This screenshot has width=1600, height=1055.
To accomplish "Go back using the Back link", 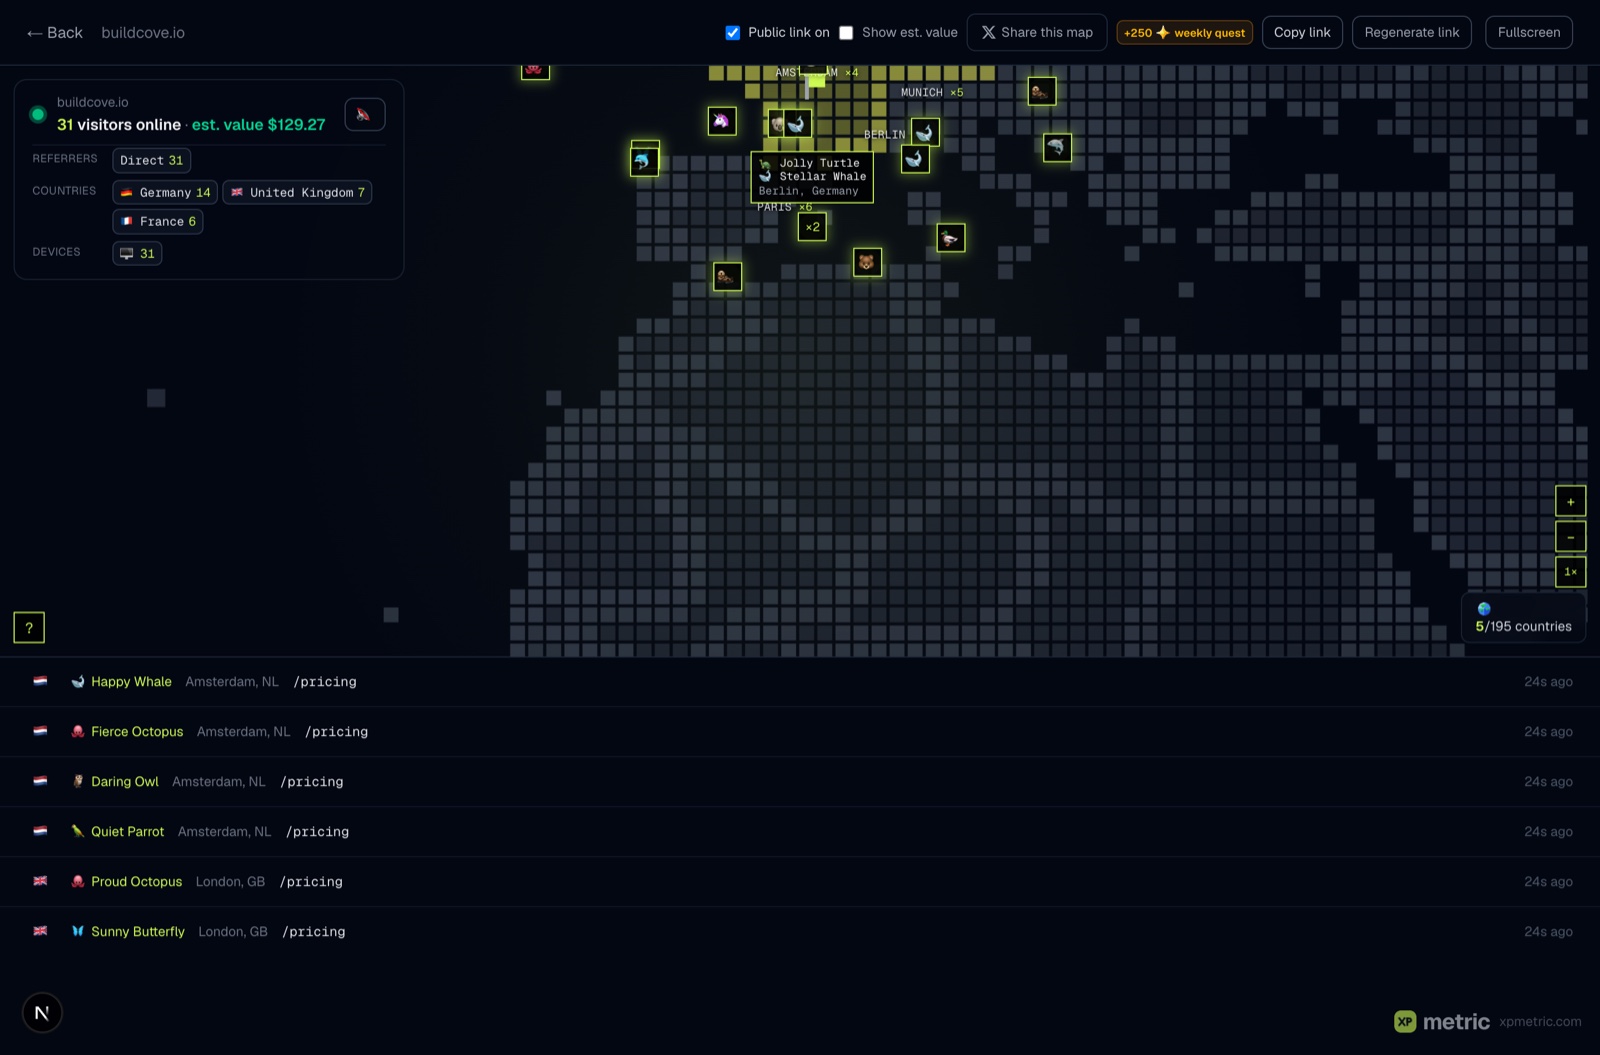I will [x=55, y=33].
